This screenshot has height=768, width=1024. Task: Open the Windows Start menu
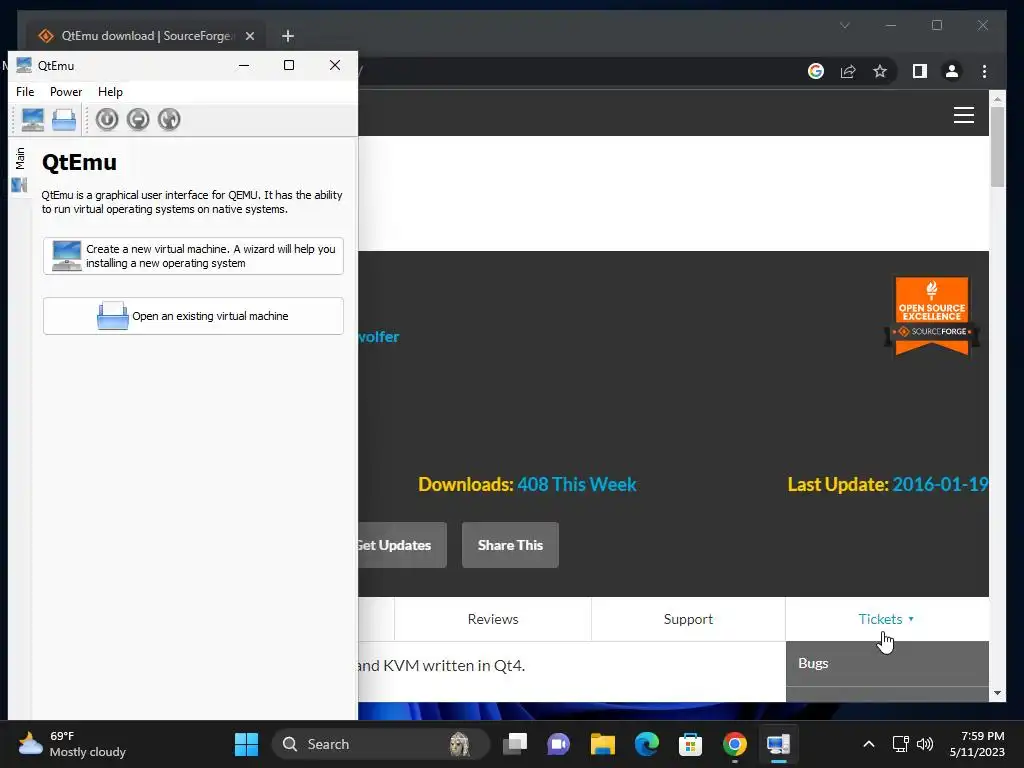pos(247,744)
